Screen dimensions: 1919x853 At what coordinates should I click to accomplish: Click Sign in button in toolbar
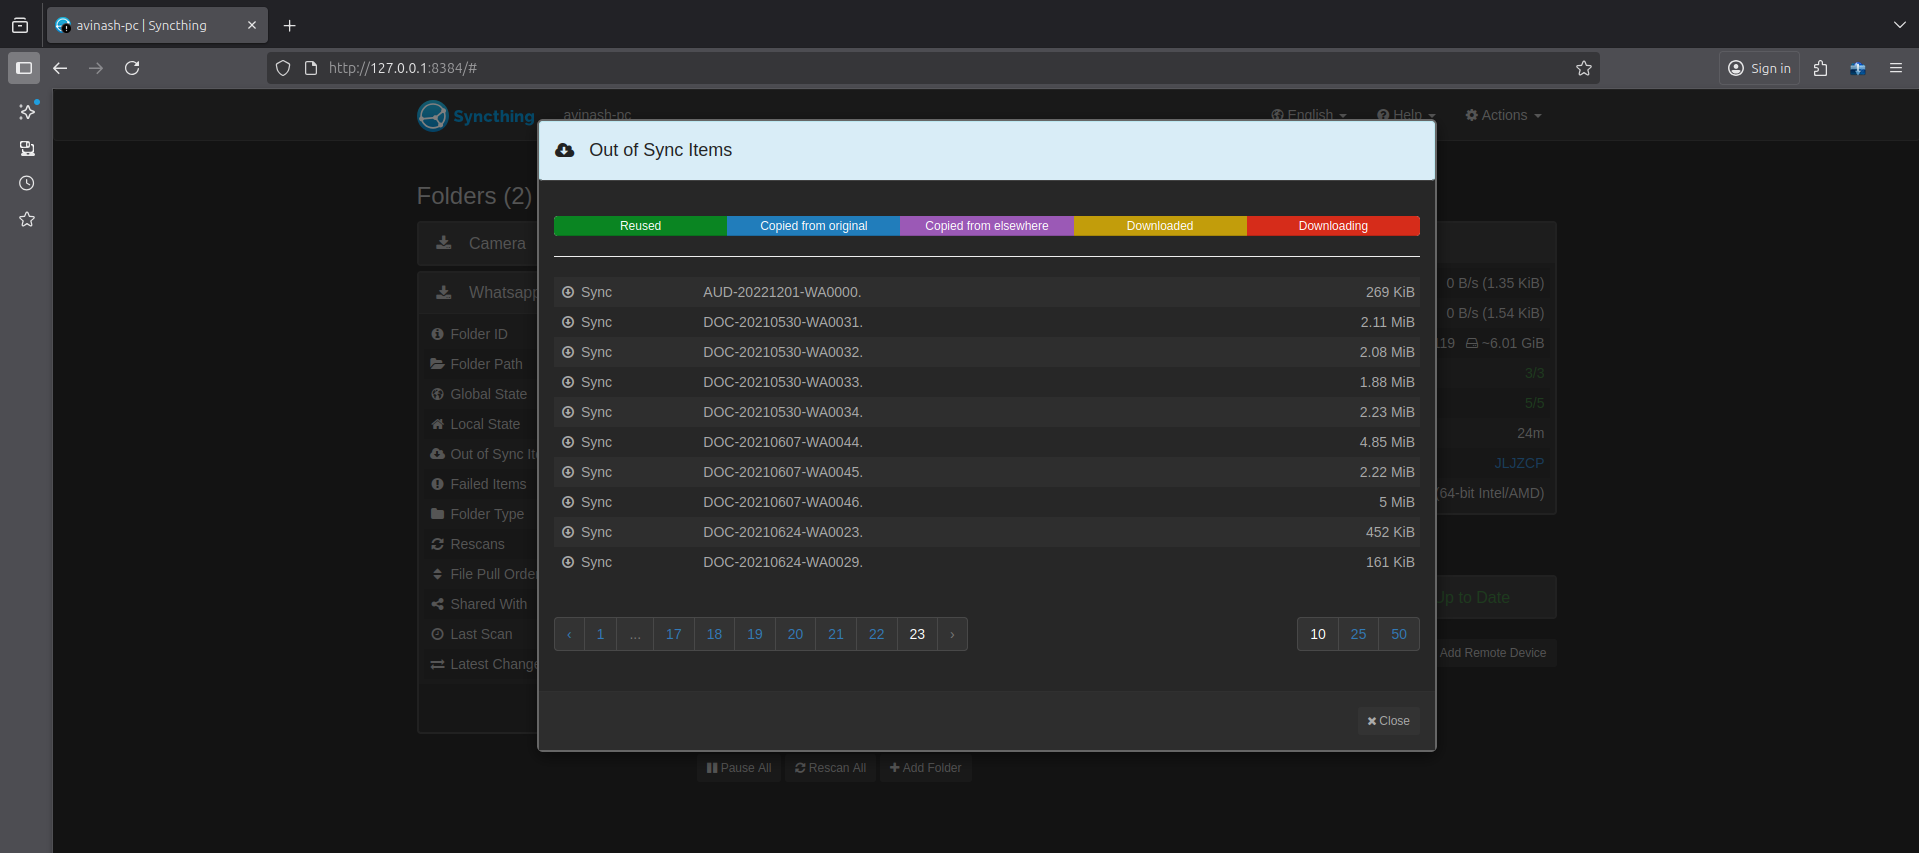click(x=1759, y=68)
